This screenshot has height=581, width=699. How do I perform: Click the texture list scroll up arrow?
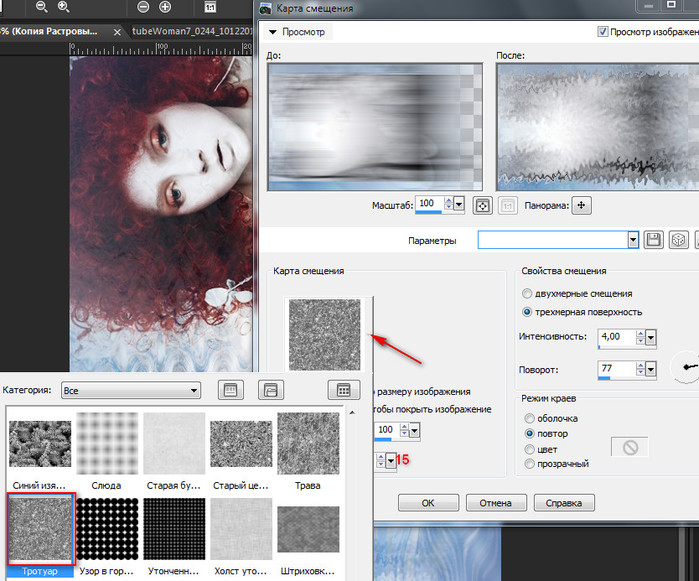tap(352, 413)
